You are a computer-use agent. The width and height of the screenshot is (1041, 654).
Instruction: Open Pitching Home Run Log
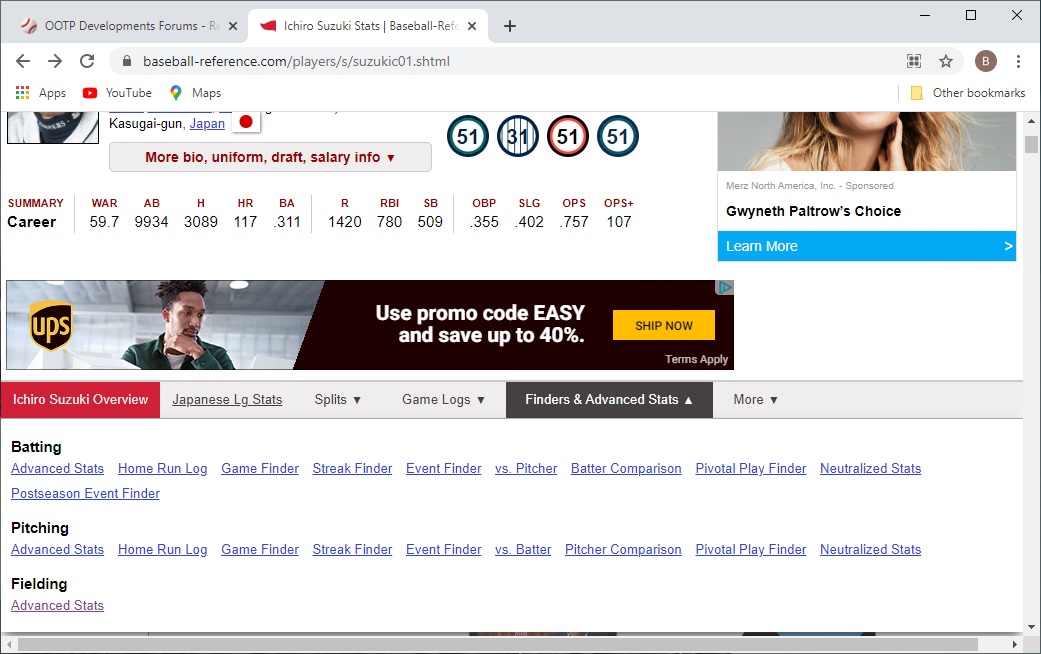click(x=163, y=550)
